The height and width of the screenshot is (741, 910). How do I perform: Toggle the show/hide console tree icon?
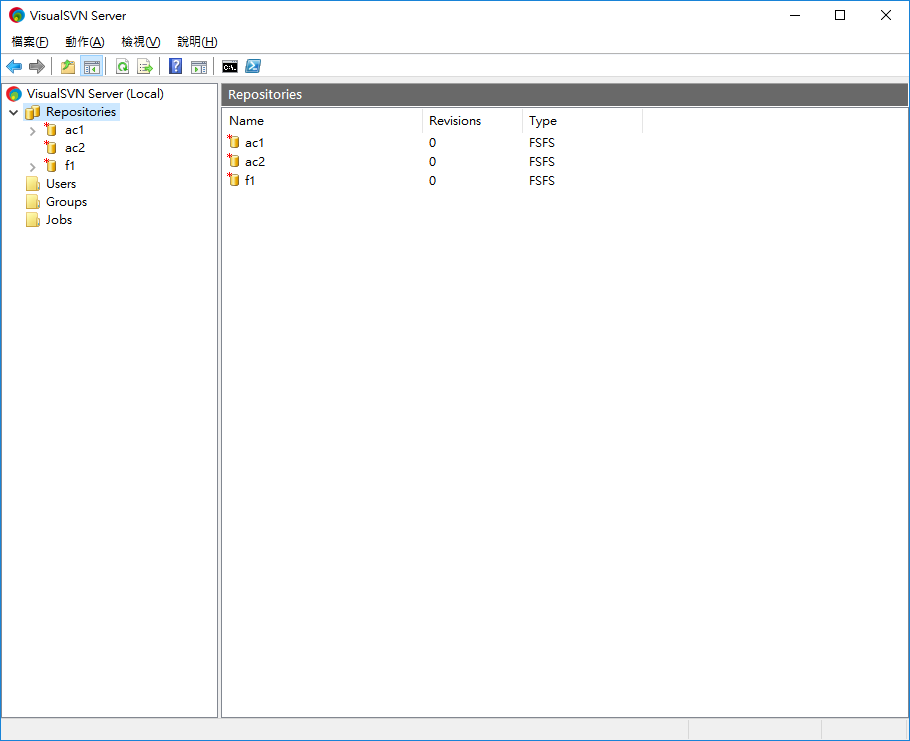coord(92,67)
